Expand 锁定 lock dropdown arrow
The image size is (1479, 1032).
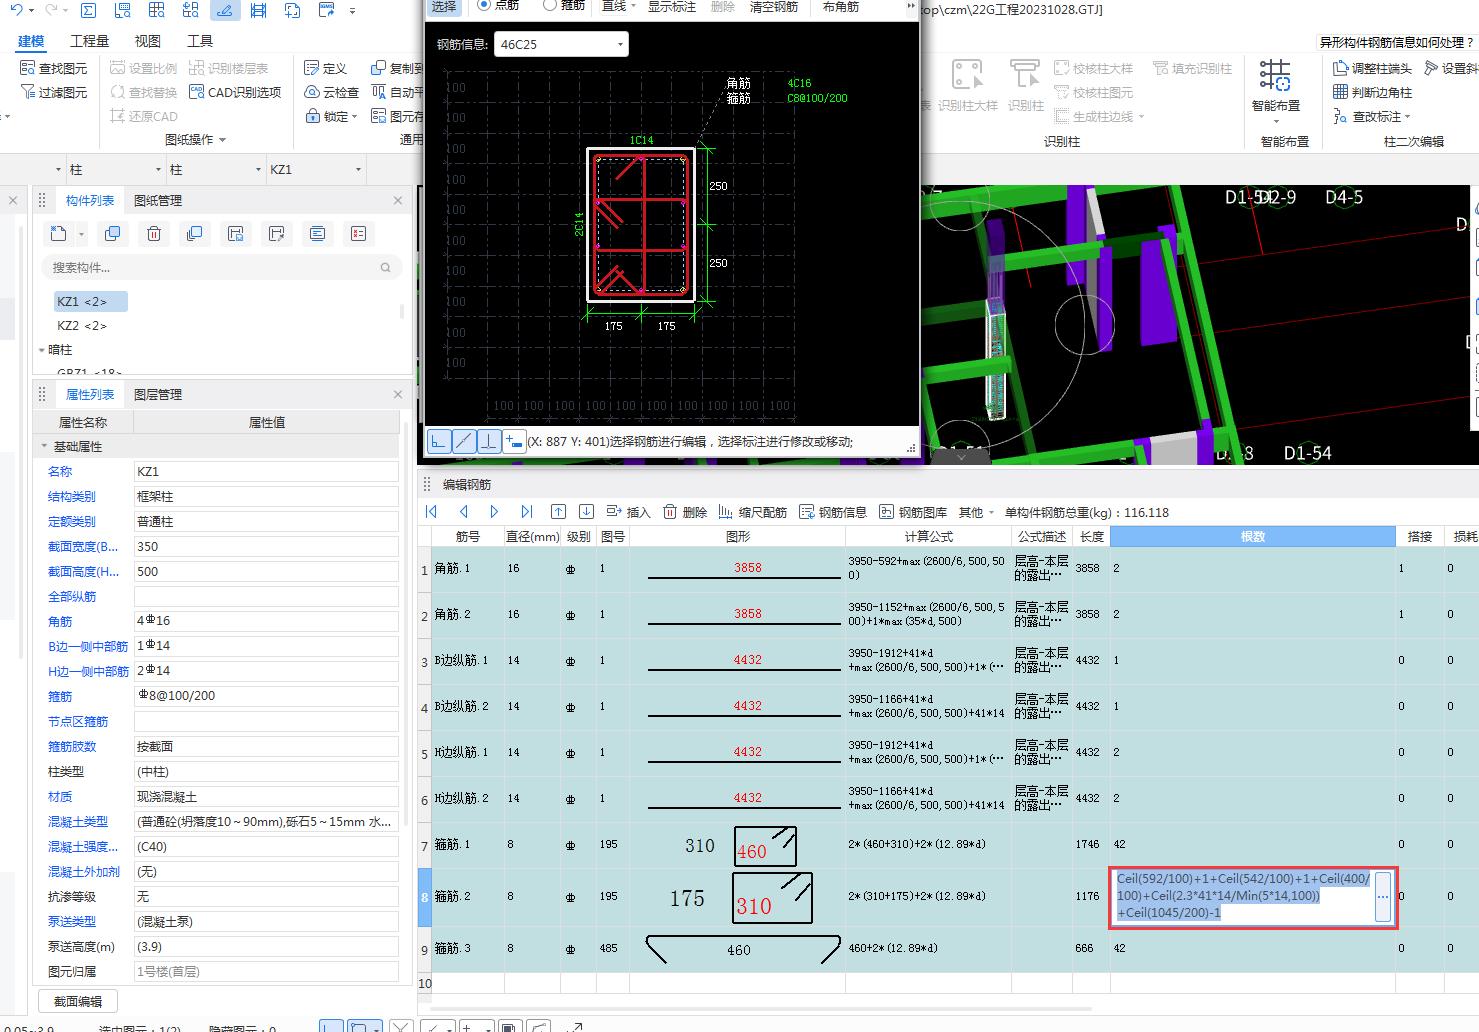tap(354, 117)
